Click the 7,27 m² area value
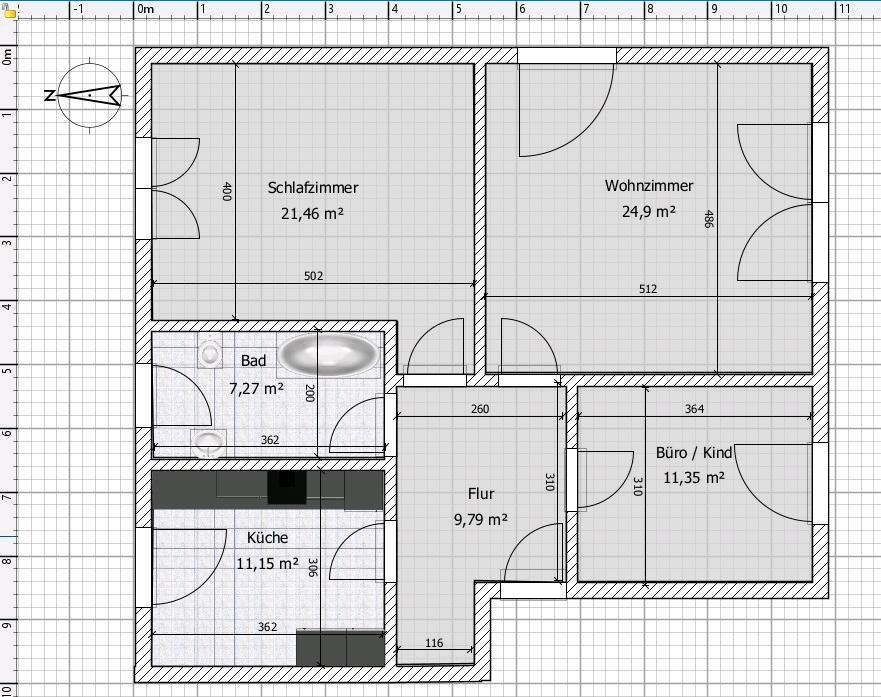This screenshot has height=697, width=881. point(256,388)
